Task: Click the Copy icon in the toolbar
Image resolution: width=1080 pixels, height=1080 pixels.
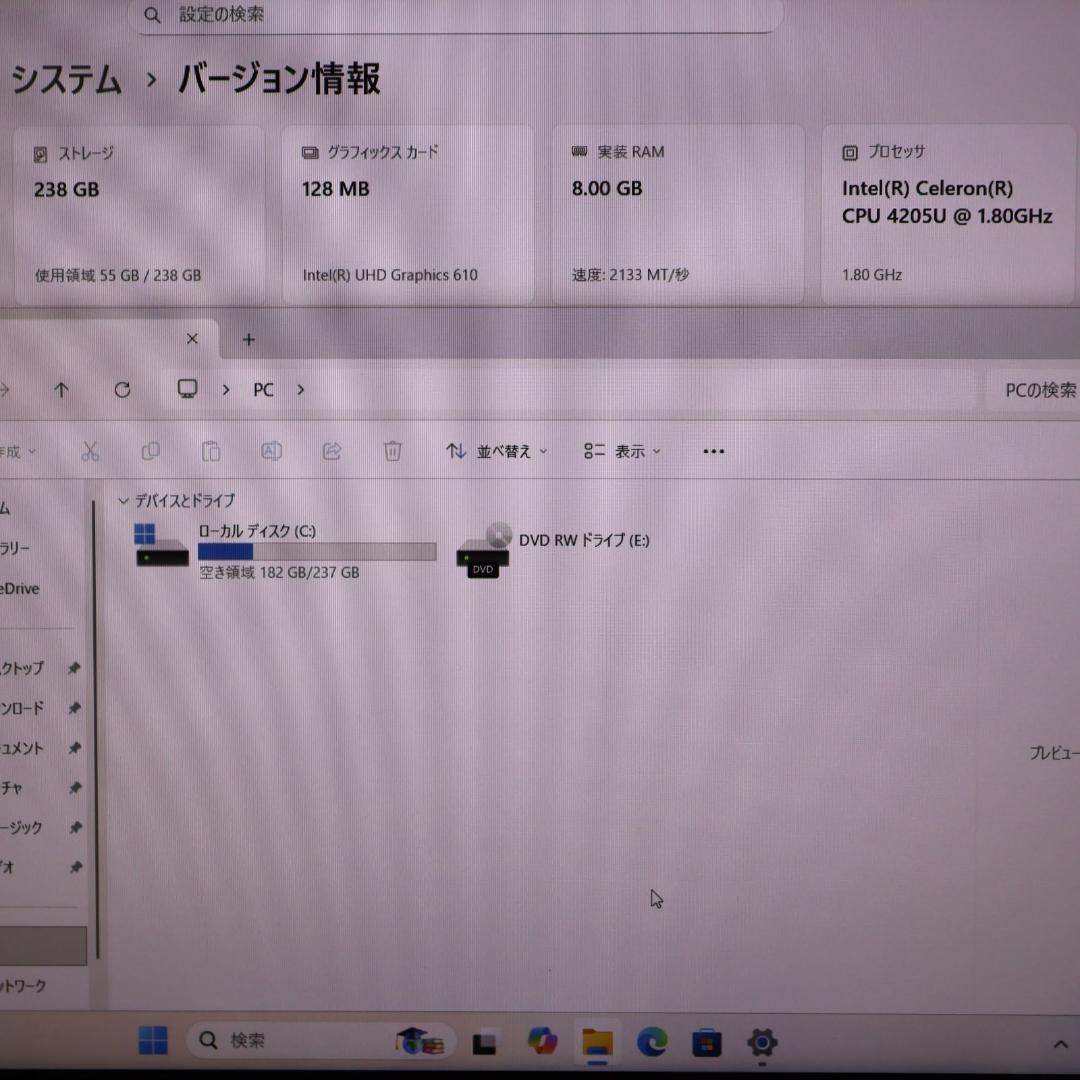Action: click(151, 451)
